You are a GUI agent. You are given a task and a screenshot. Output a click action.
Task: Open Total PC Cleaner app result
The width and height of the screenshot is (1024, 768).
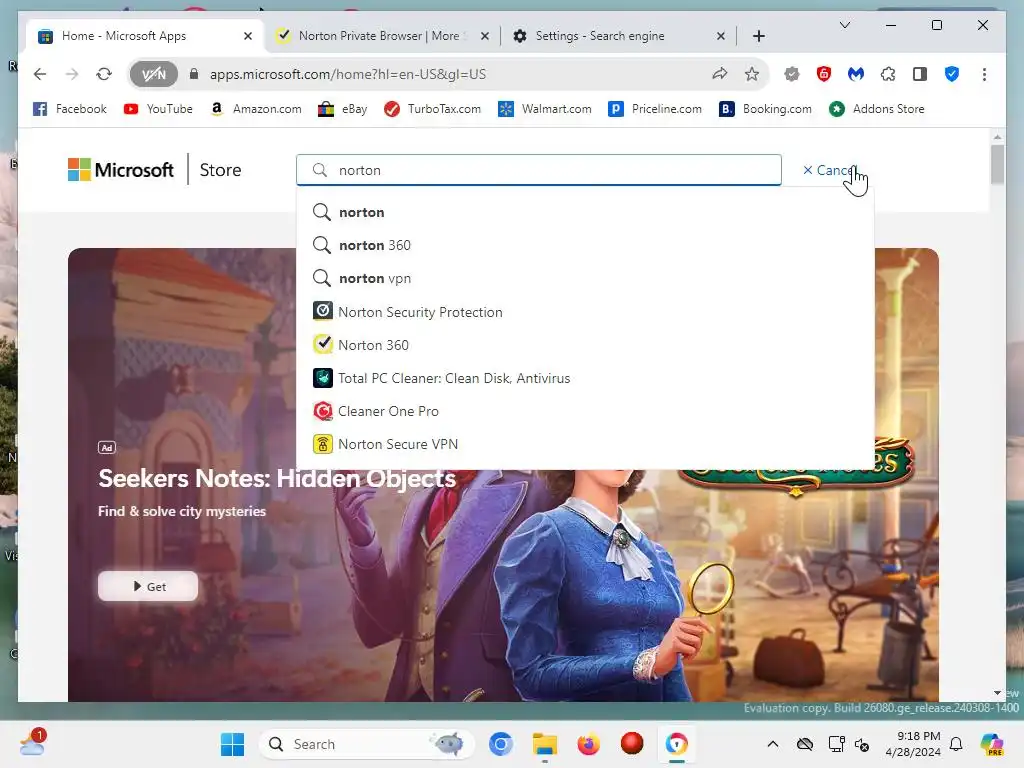point(585,378)
